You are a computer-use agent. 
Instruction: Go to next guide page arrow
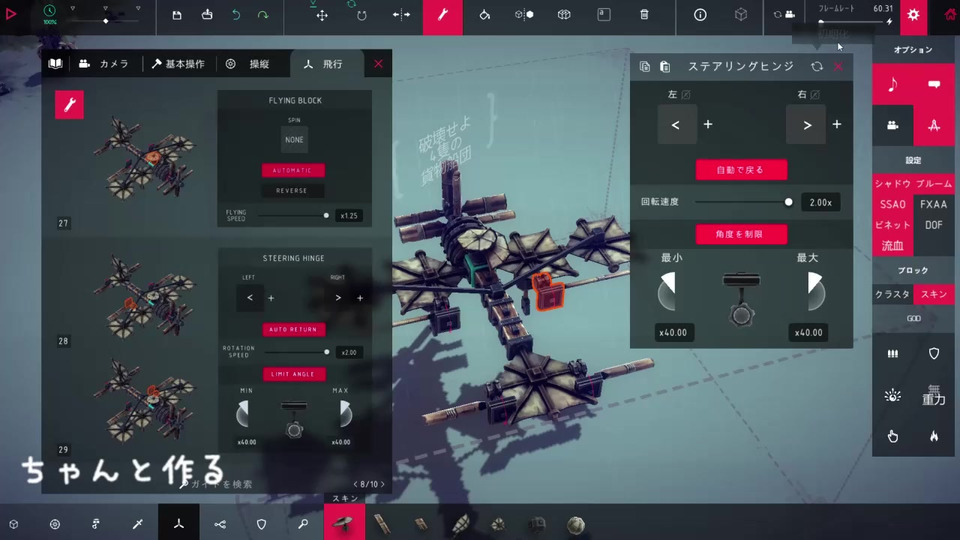383,484
